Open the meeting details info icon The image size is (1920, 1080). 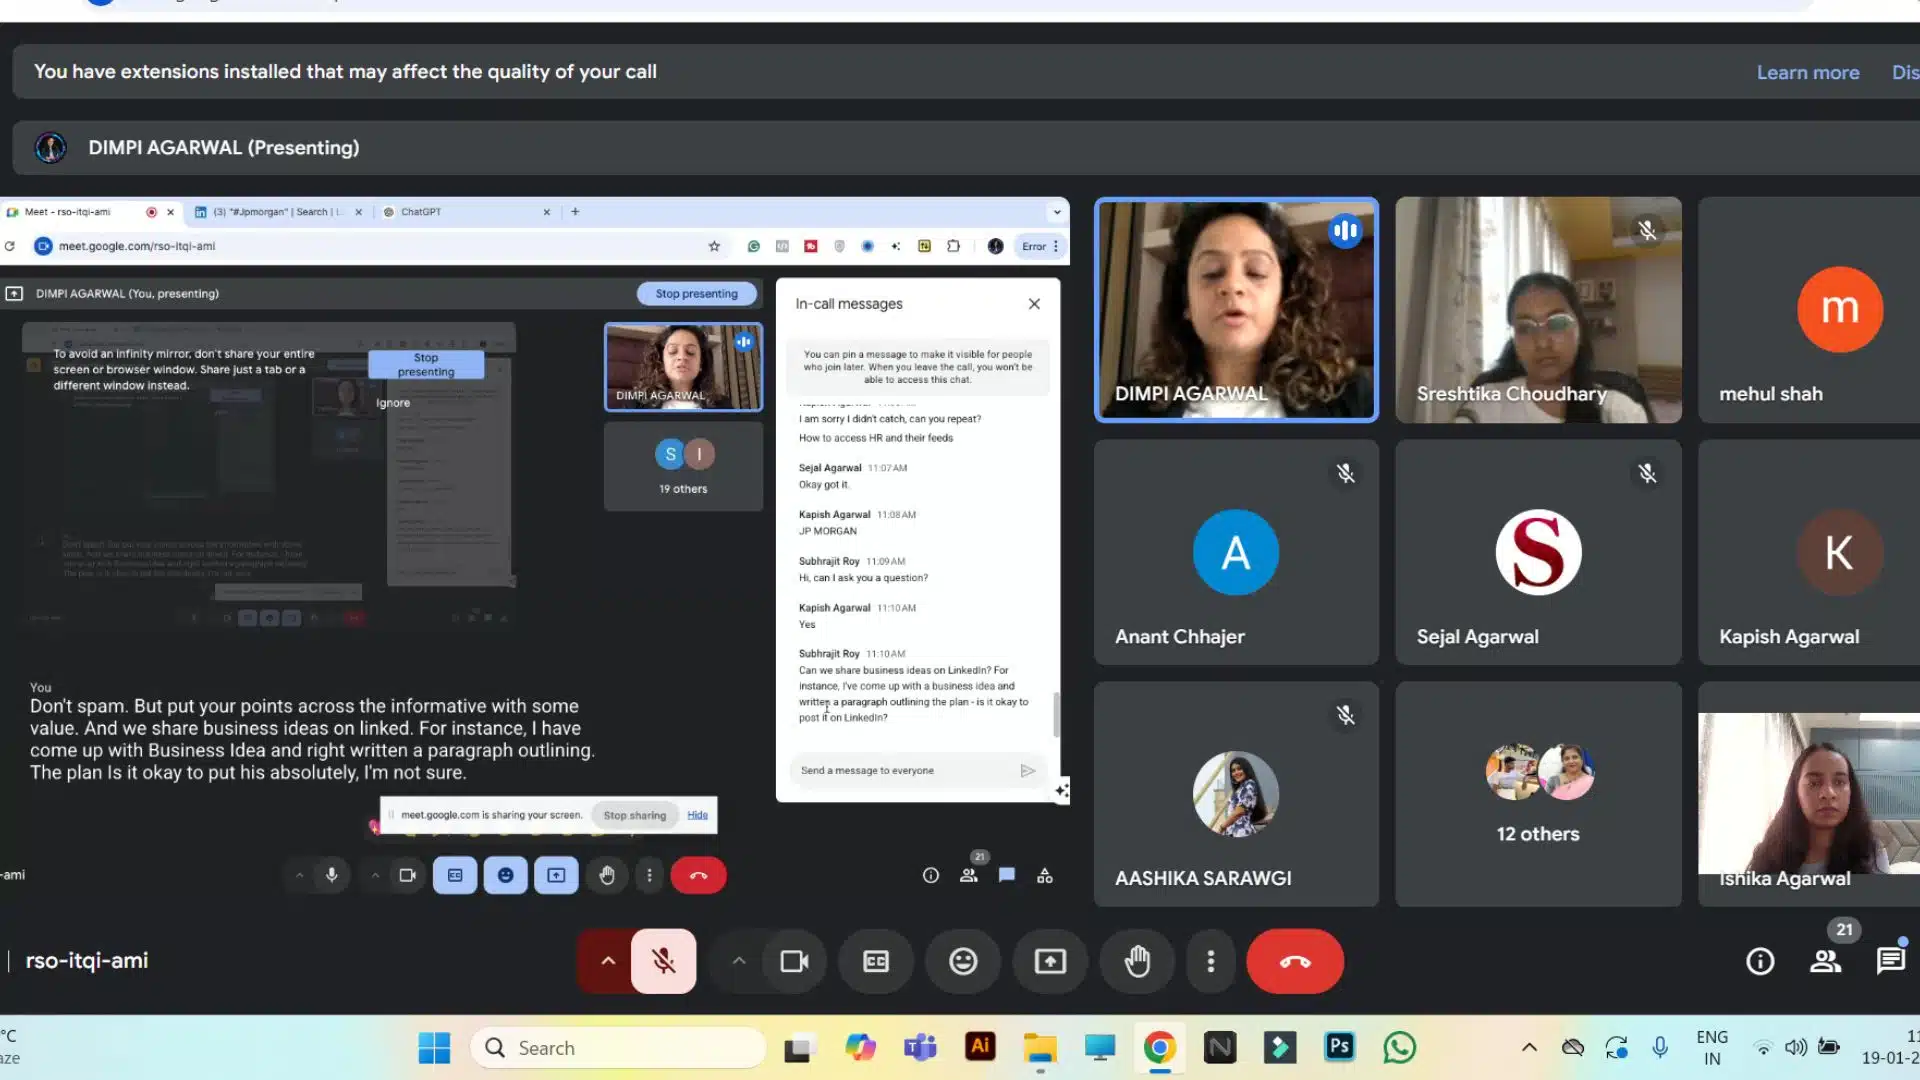click(1760, 961)
